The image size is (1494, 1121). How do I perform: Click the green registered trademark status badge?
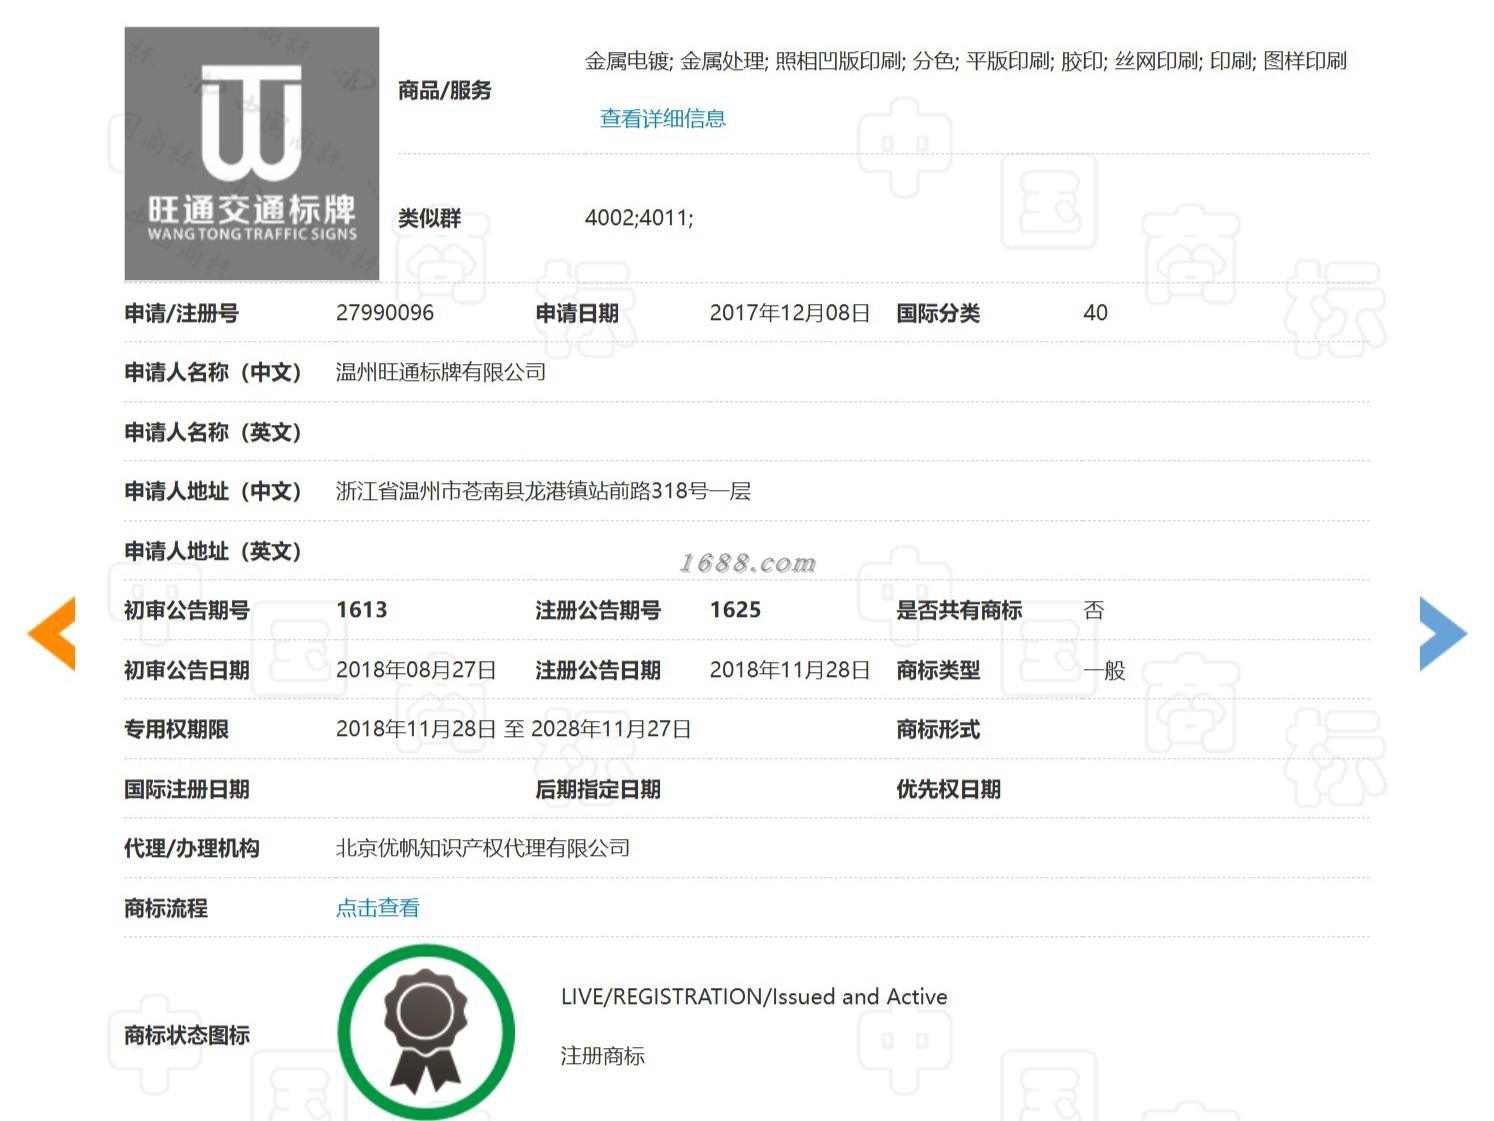pyautogui.click(x=426, y=1032)
